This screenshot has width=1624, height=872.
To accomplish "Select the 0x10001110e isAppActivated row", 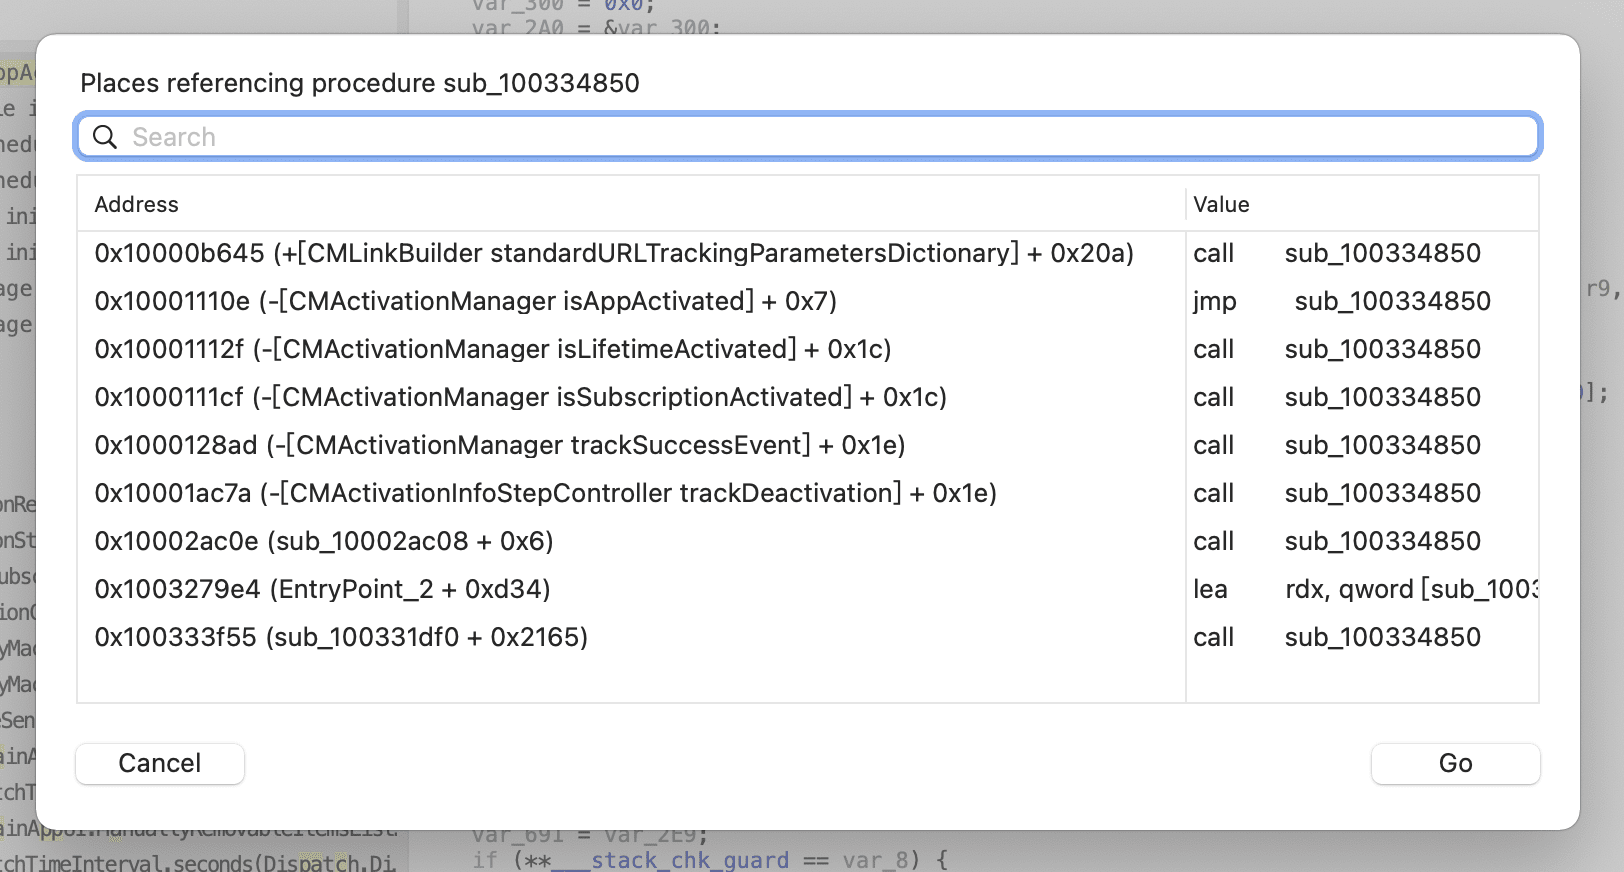I will 808,301.
